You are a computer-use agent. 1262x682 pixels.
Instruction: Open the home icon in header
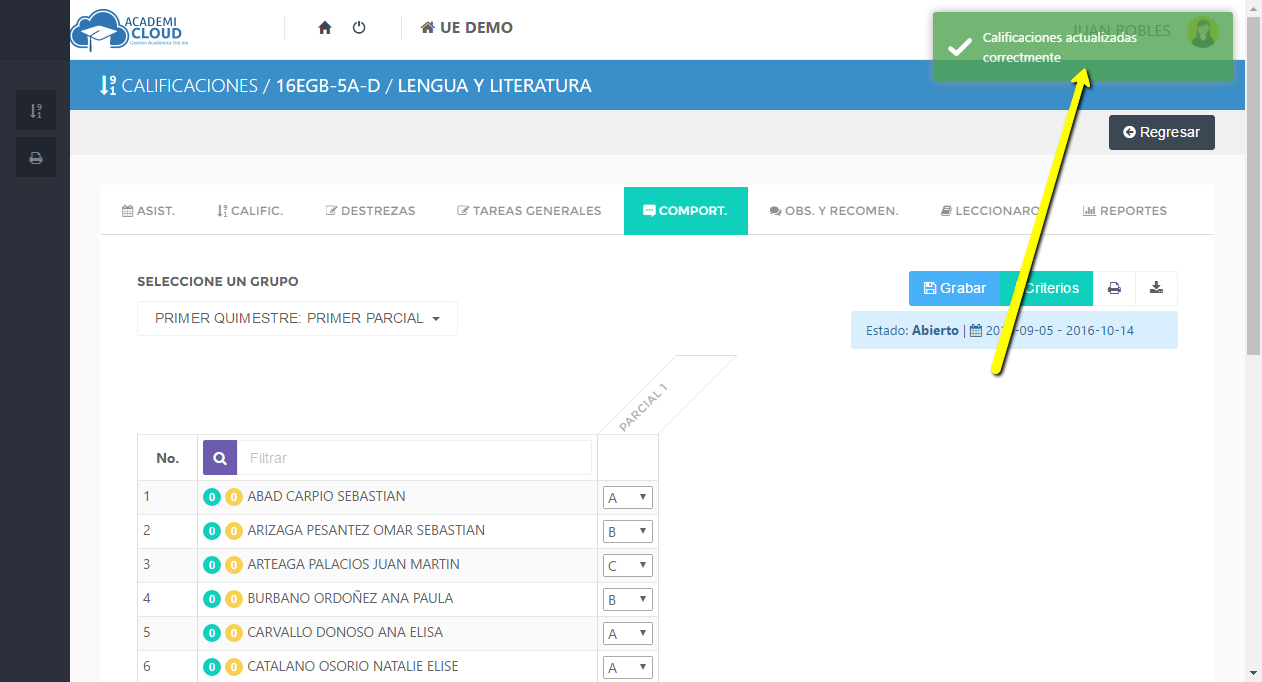pyautogui.click(x=324, y=28)
